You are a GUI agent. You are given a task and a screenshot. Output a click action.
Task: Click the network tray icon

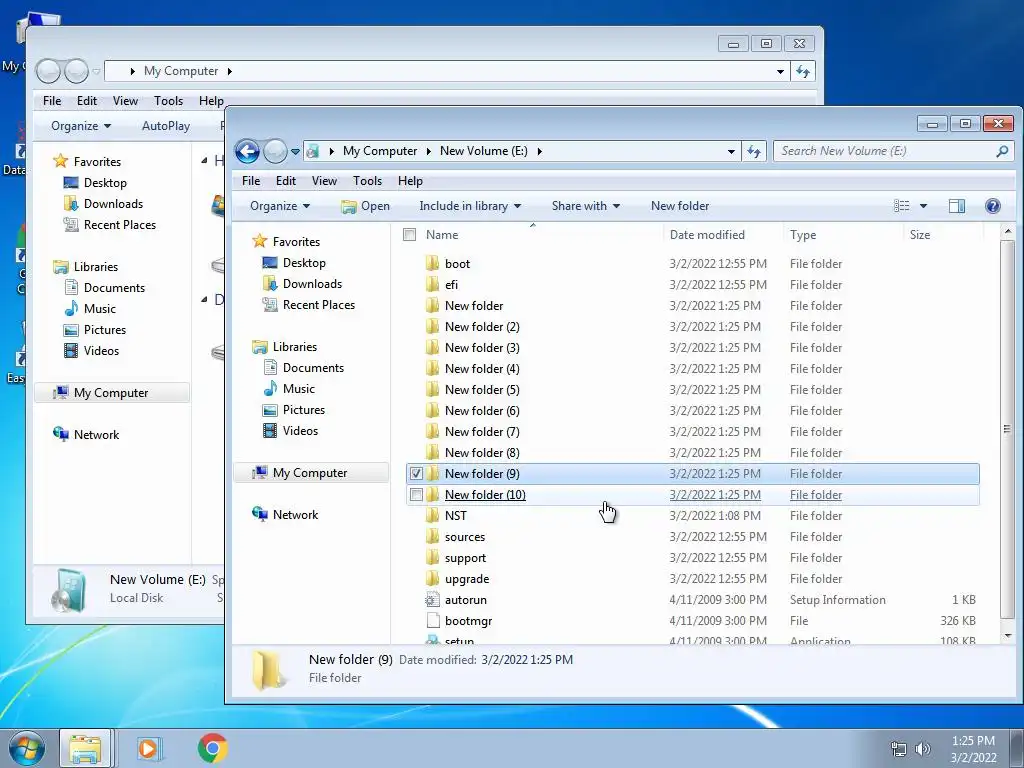tap(899, 749)
